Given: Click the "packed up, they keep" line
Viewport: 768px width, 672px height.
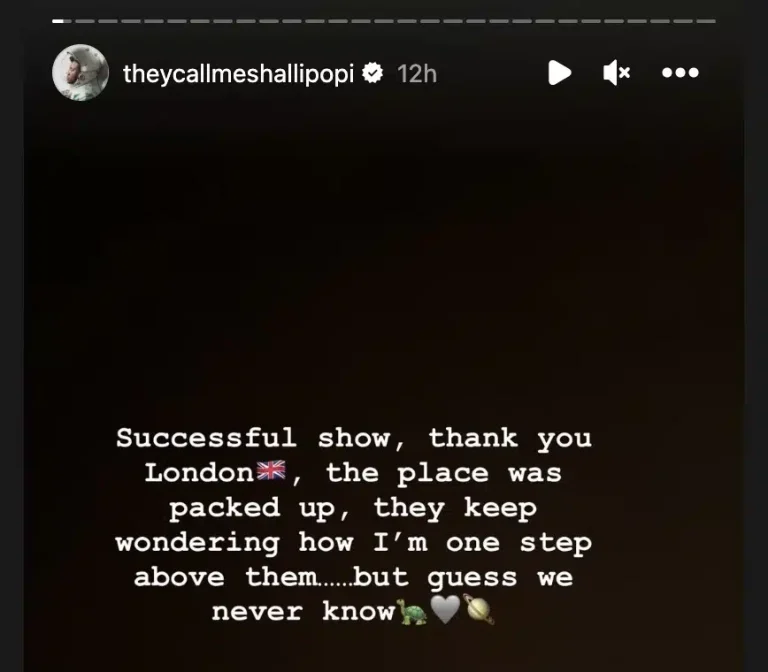Looking at the screenshot, I should coord(353,508).
